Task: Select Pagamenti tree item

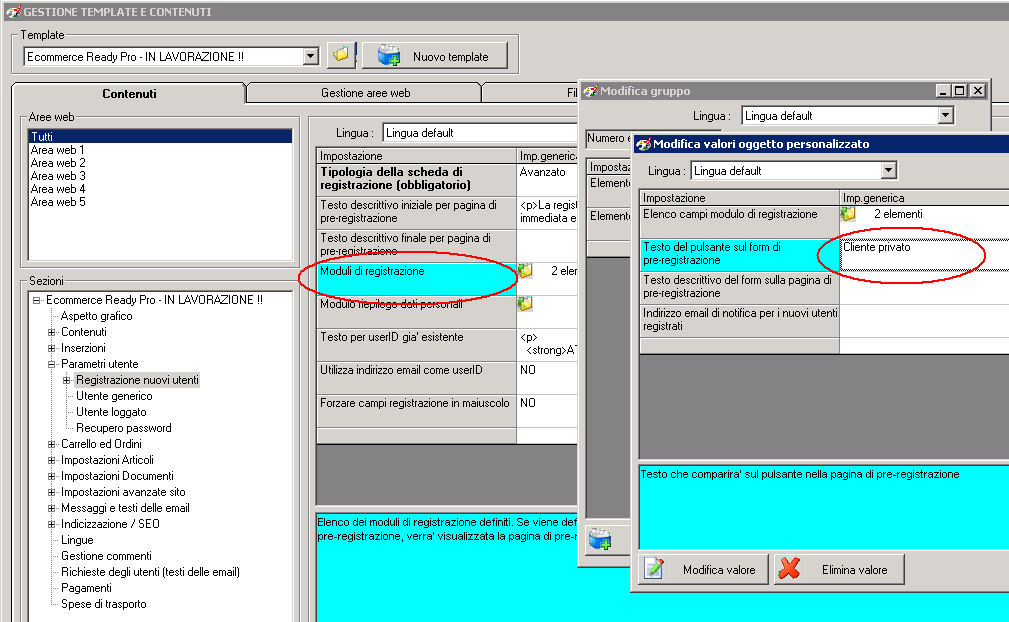Action: coord(86,588)
